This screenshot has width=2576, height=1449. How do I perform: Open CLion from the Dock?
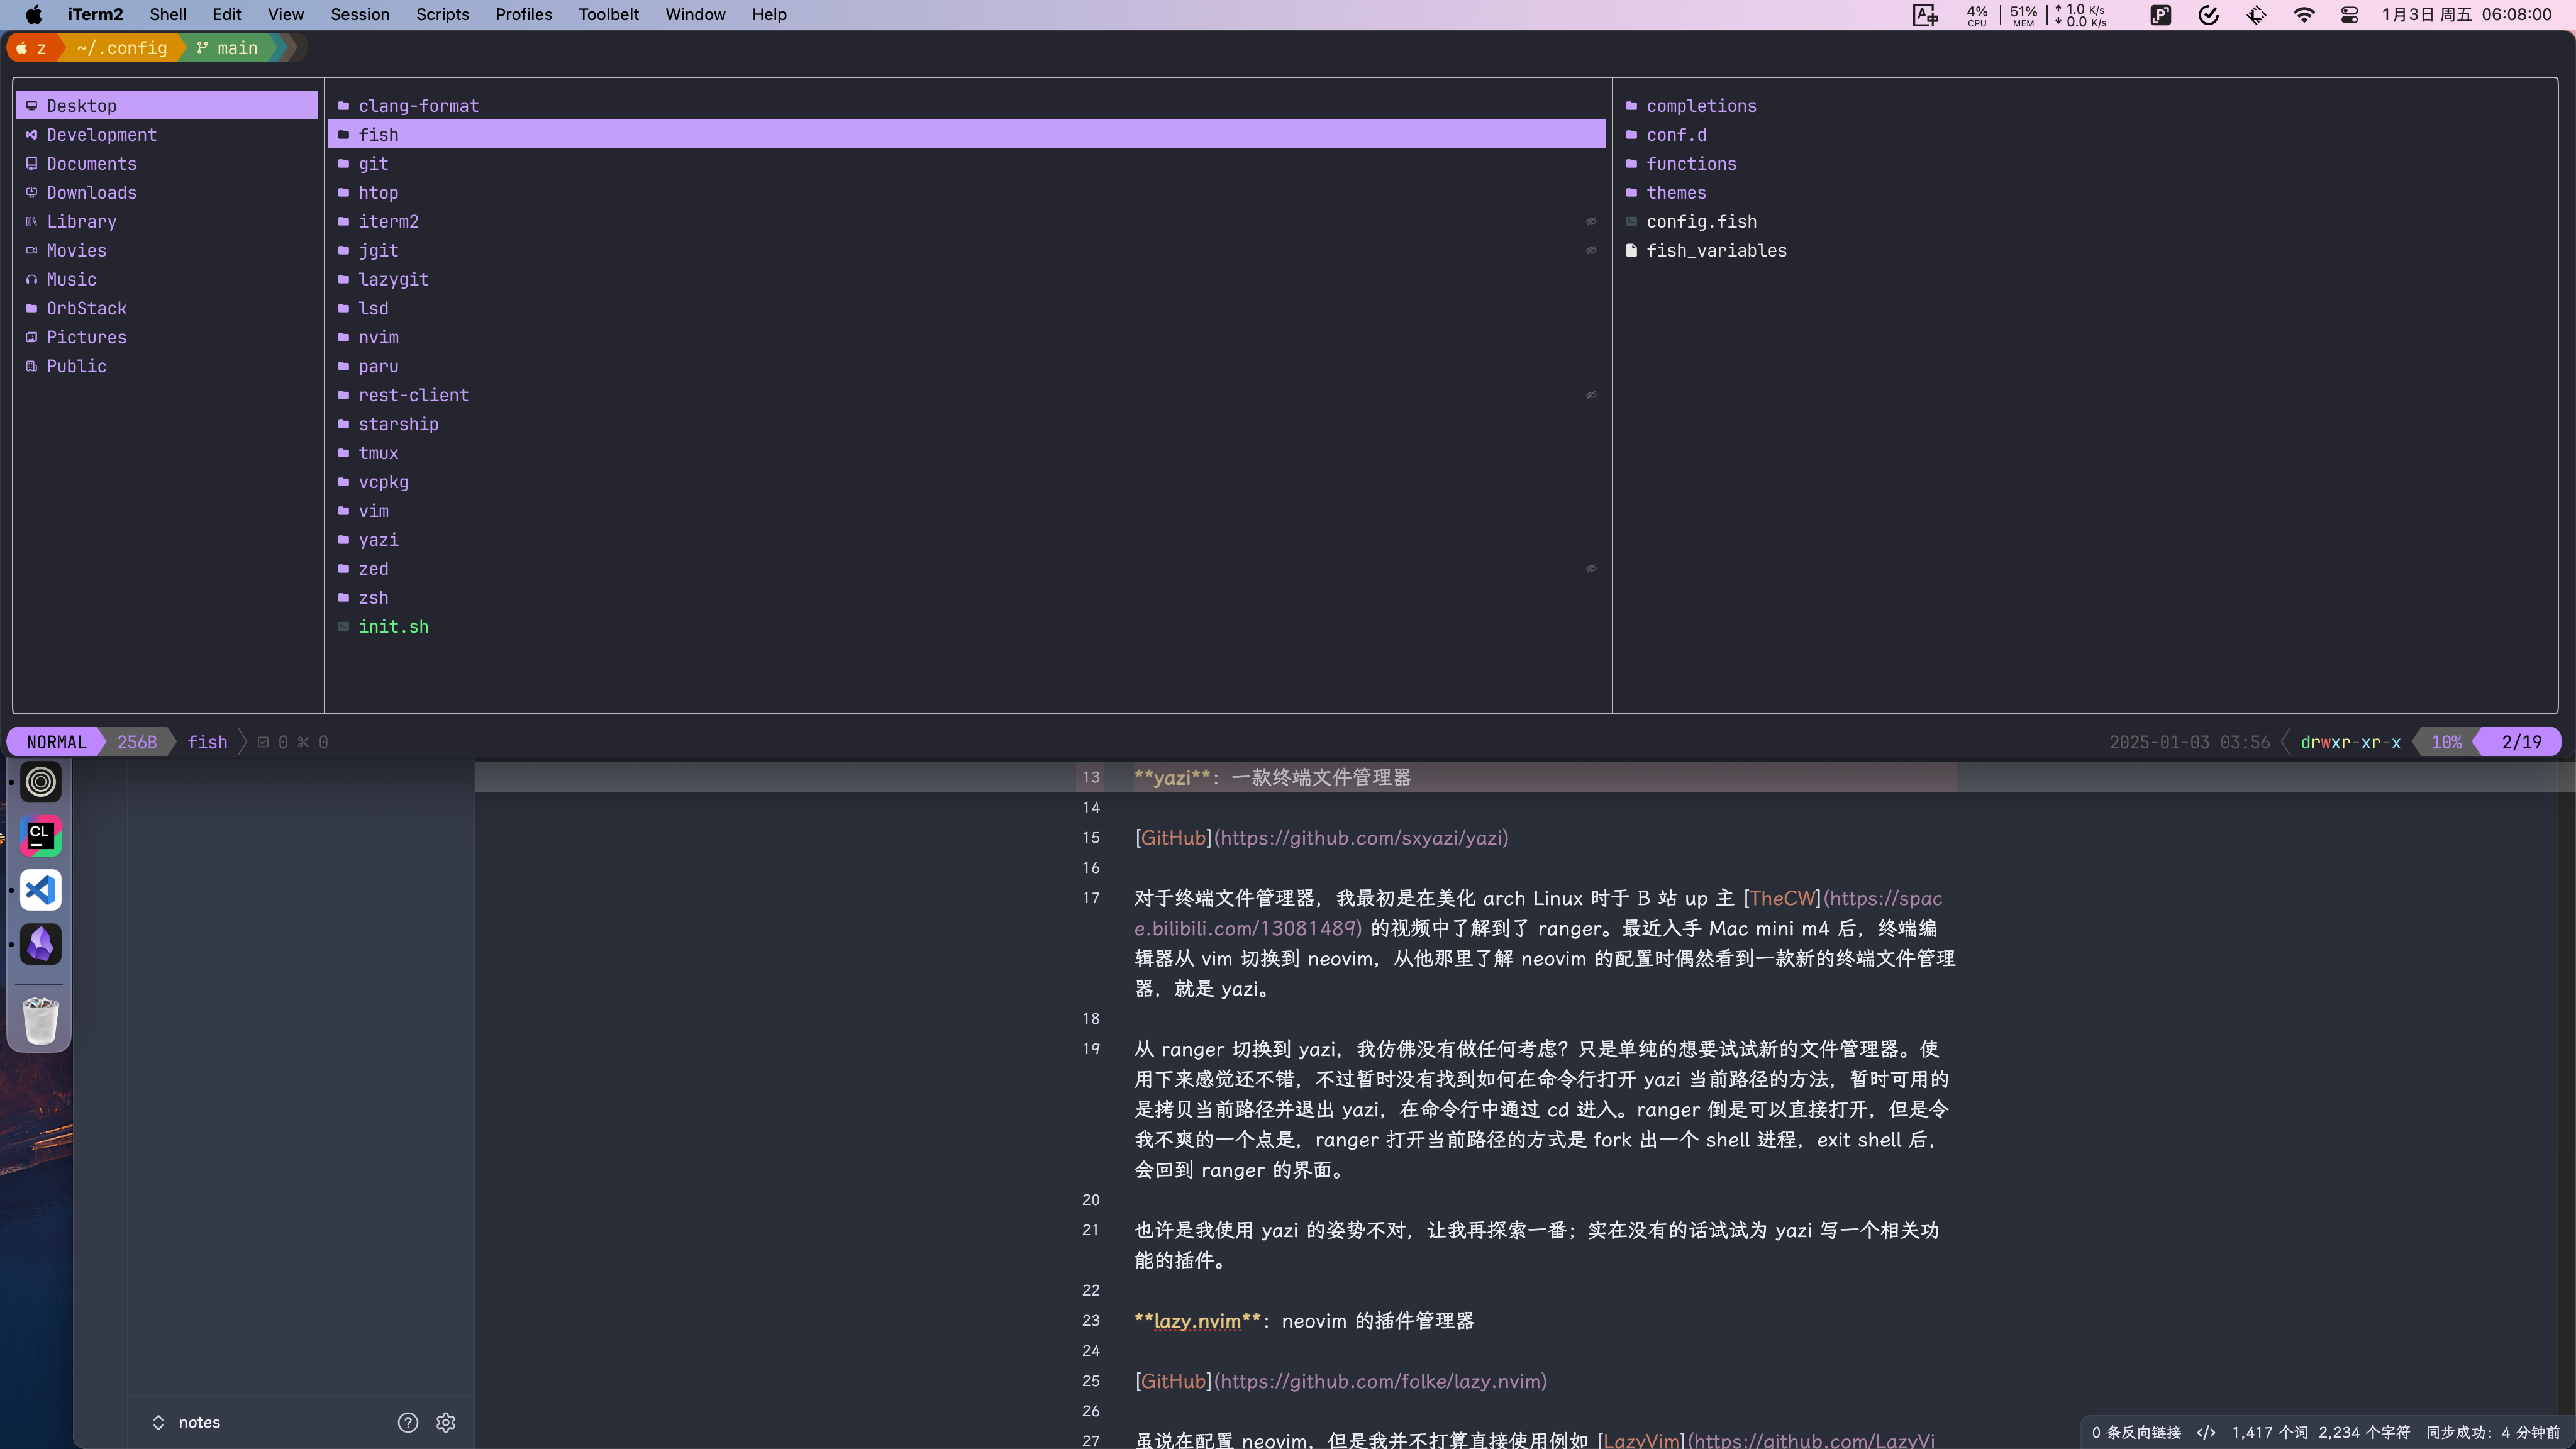tap(41, 836)
